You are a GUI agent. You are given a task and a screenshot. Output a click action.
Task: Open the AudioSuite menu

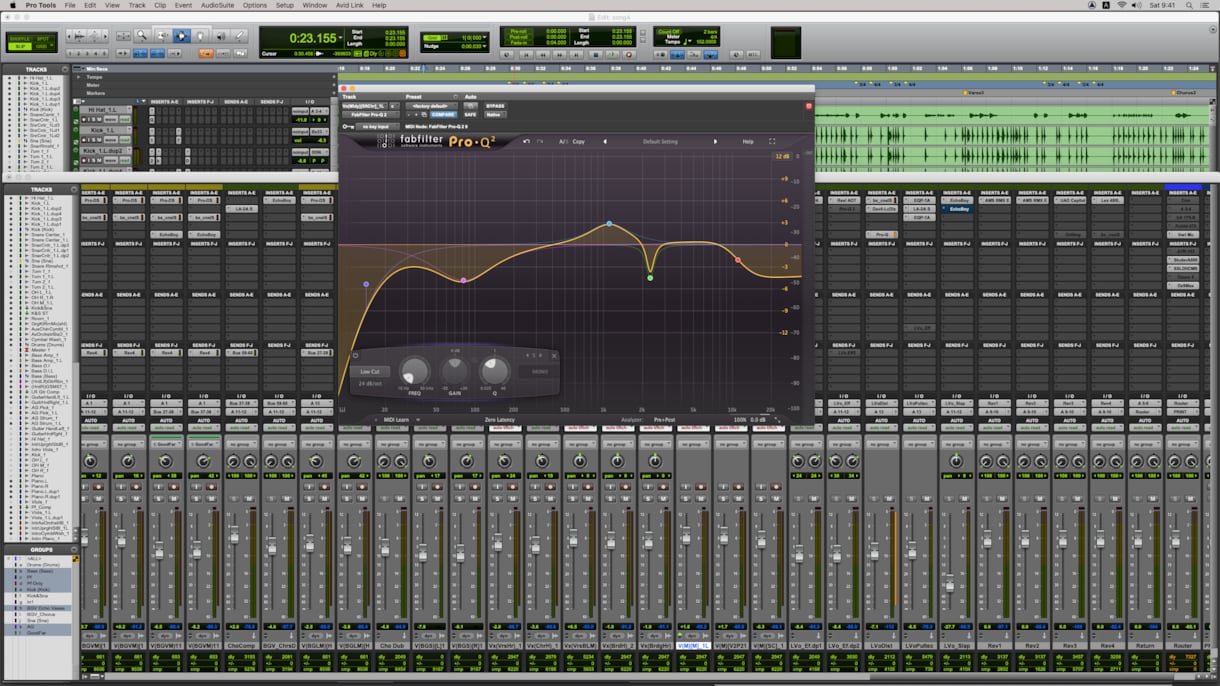pos(217,5)
